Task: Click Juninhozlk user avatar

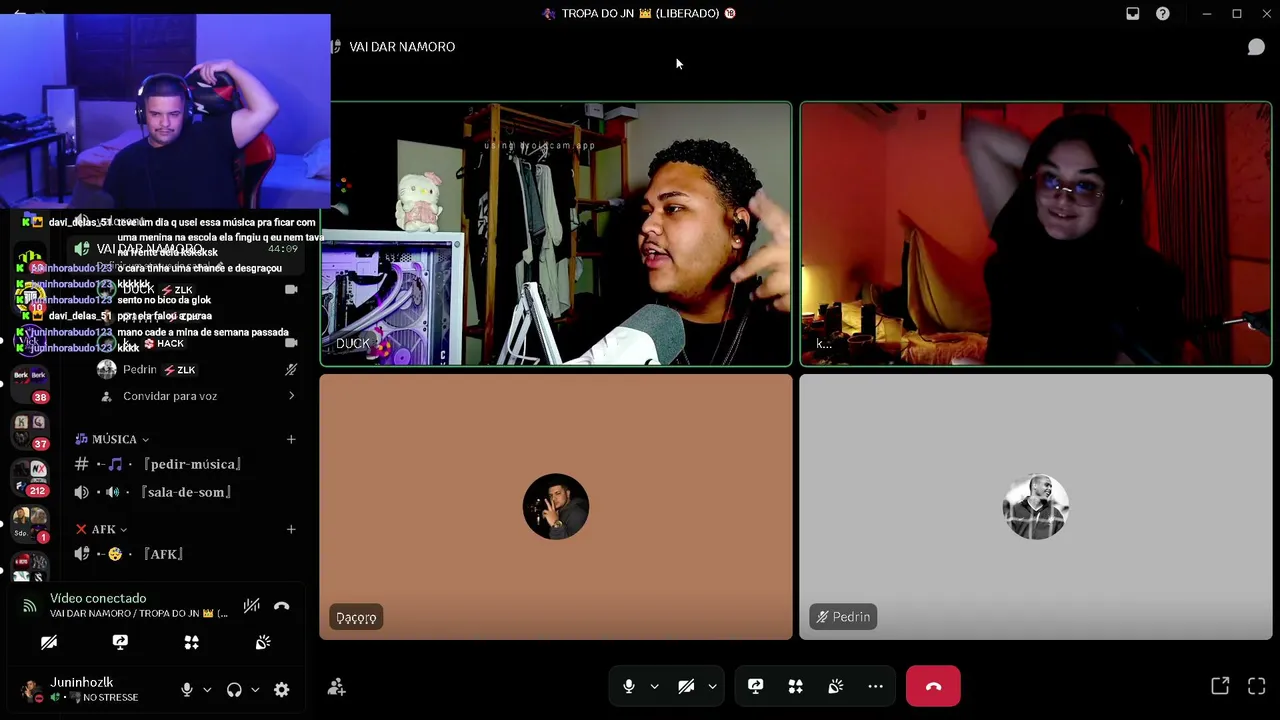Action: (31, 689)
